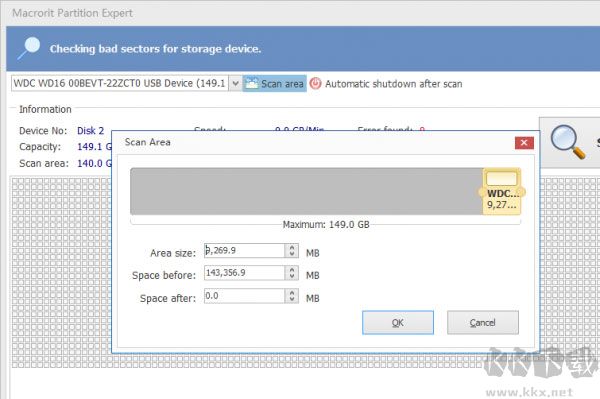Click OK in Scan Area dialog

[398, 322]
